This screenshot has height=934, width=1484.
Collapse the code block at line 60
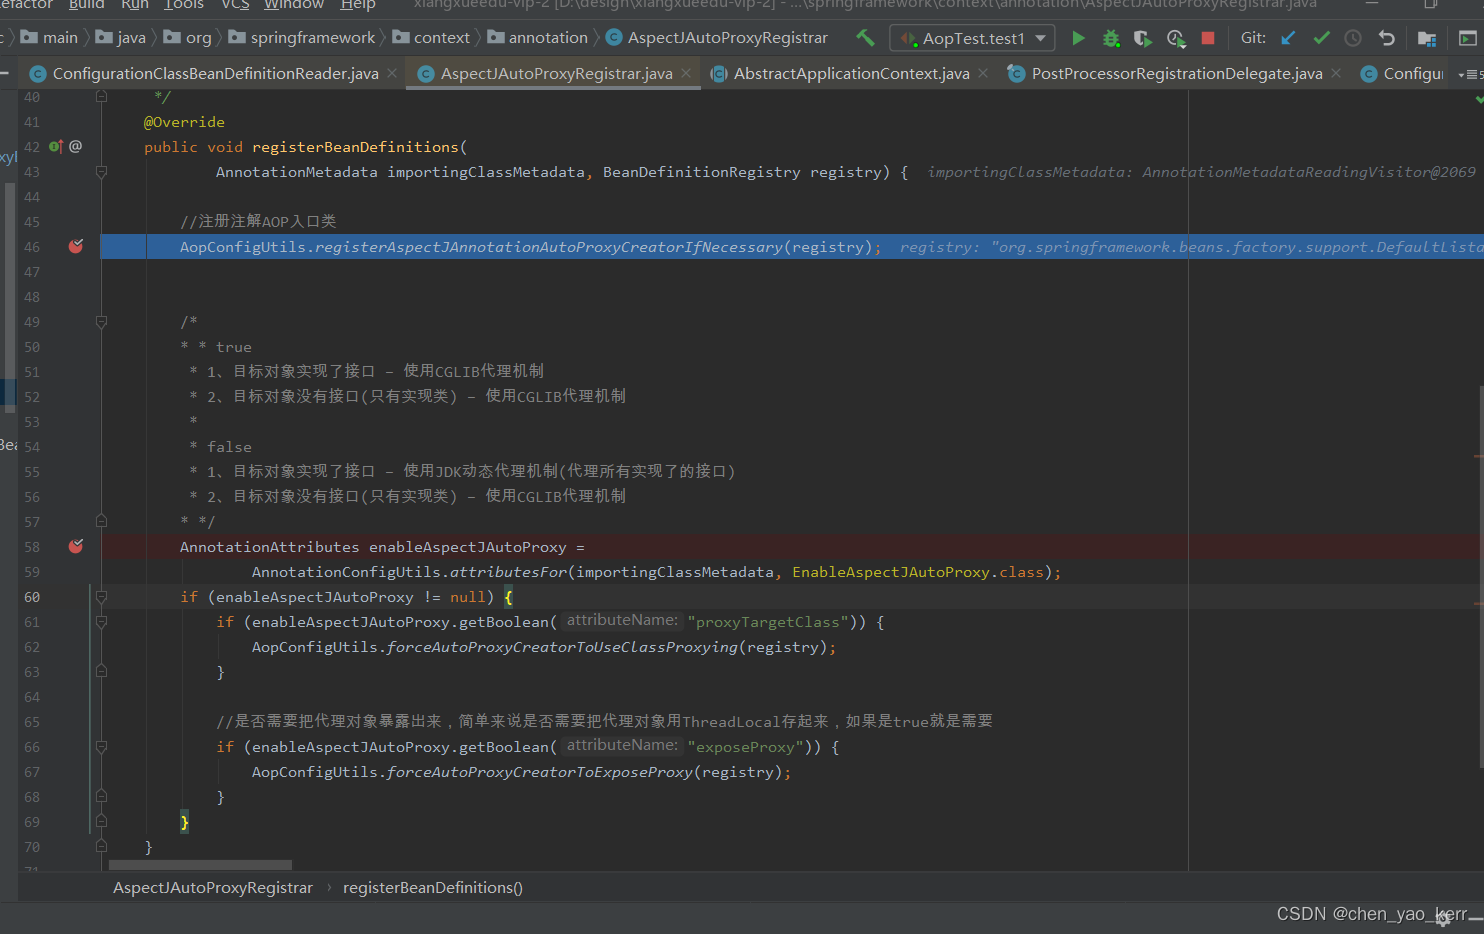101,597
